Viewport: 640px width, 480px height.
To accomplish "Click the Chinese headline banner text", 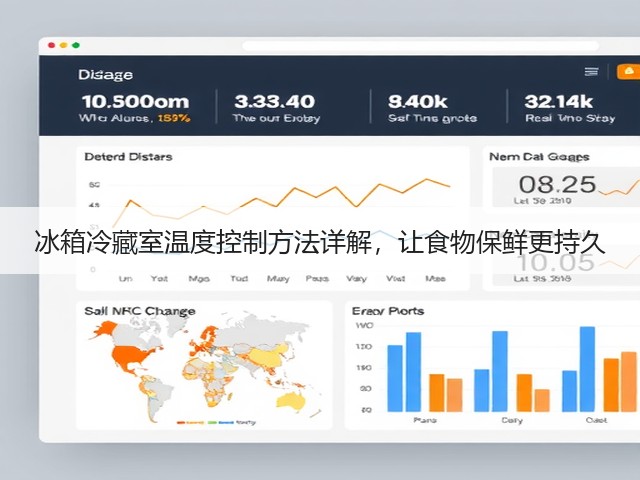I will [x=320, y=243].
